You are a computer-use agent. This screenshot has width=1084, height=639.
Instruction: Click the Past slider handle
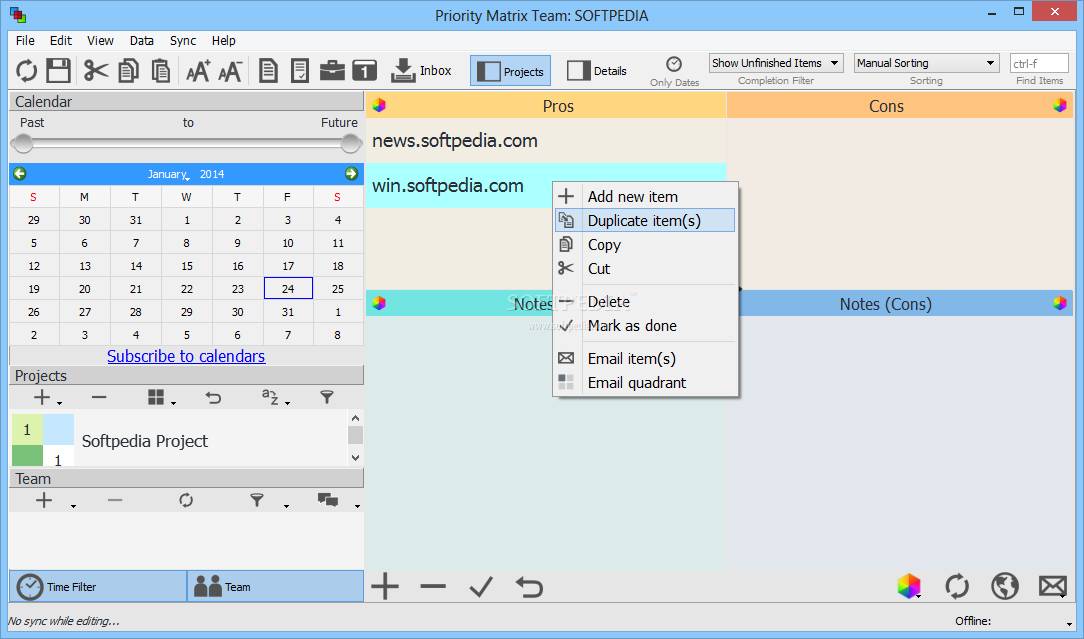(23, 143)
